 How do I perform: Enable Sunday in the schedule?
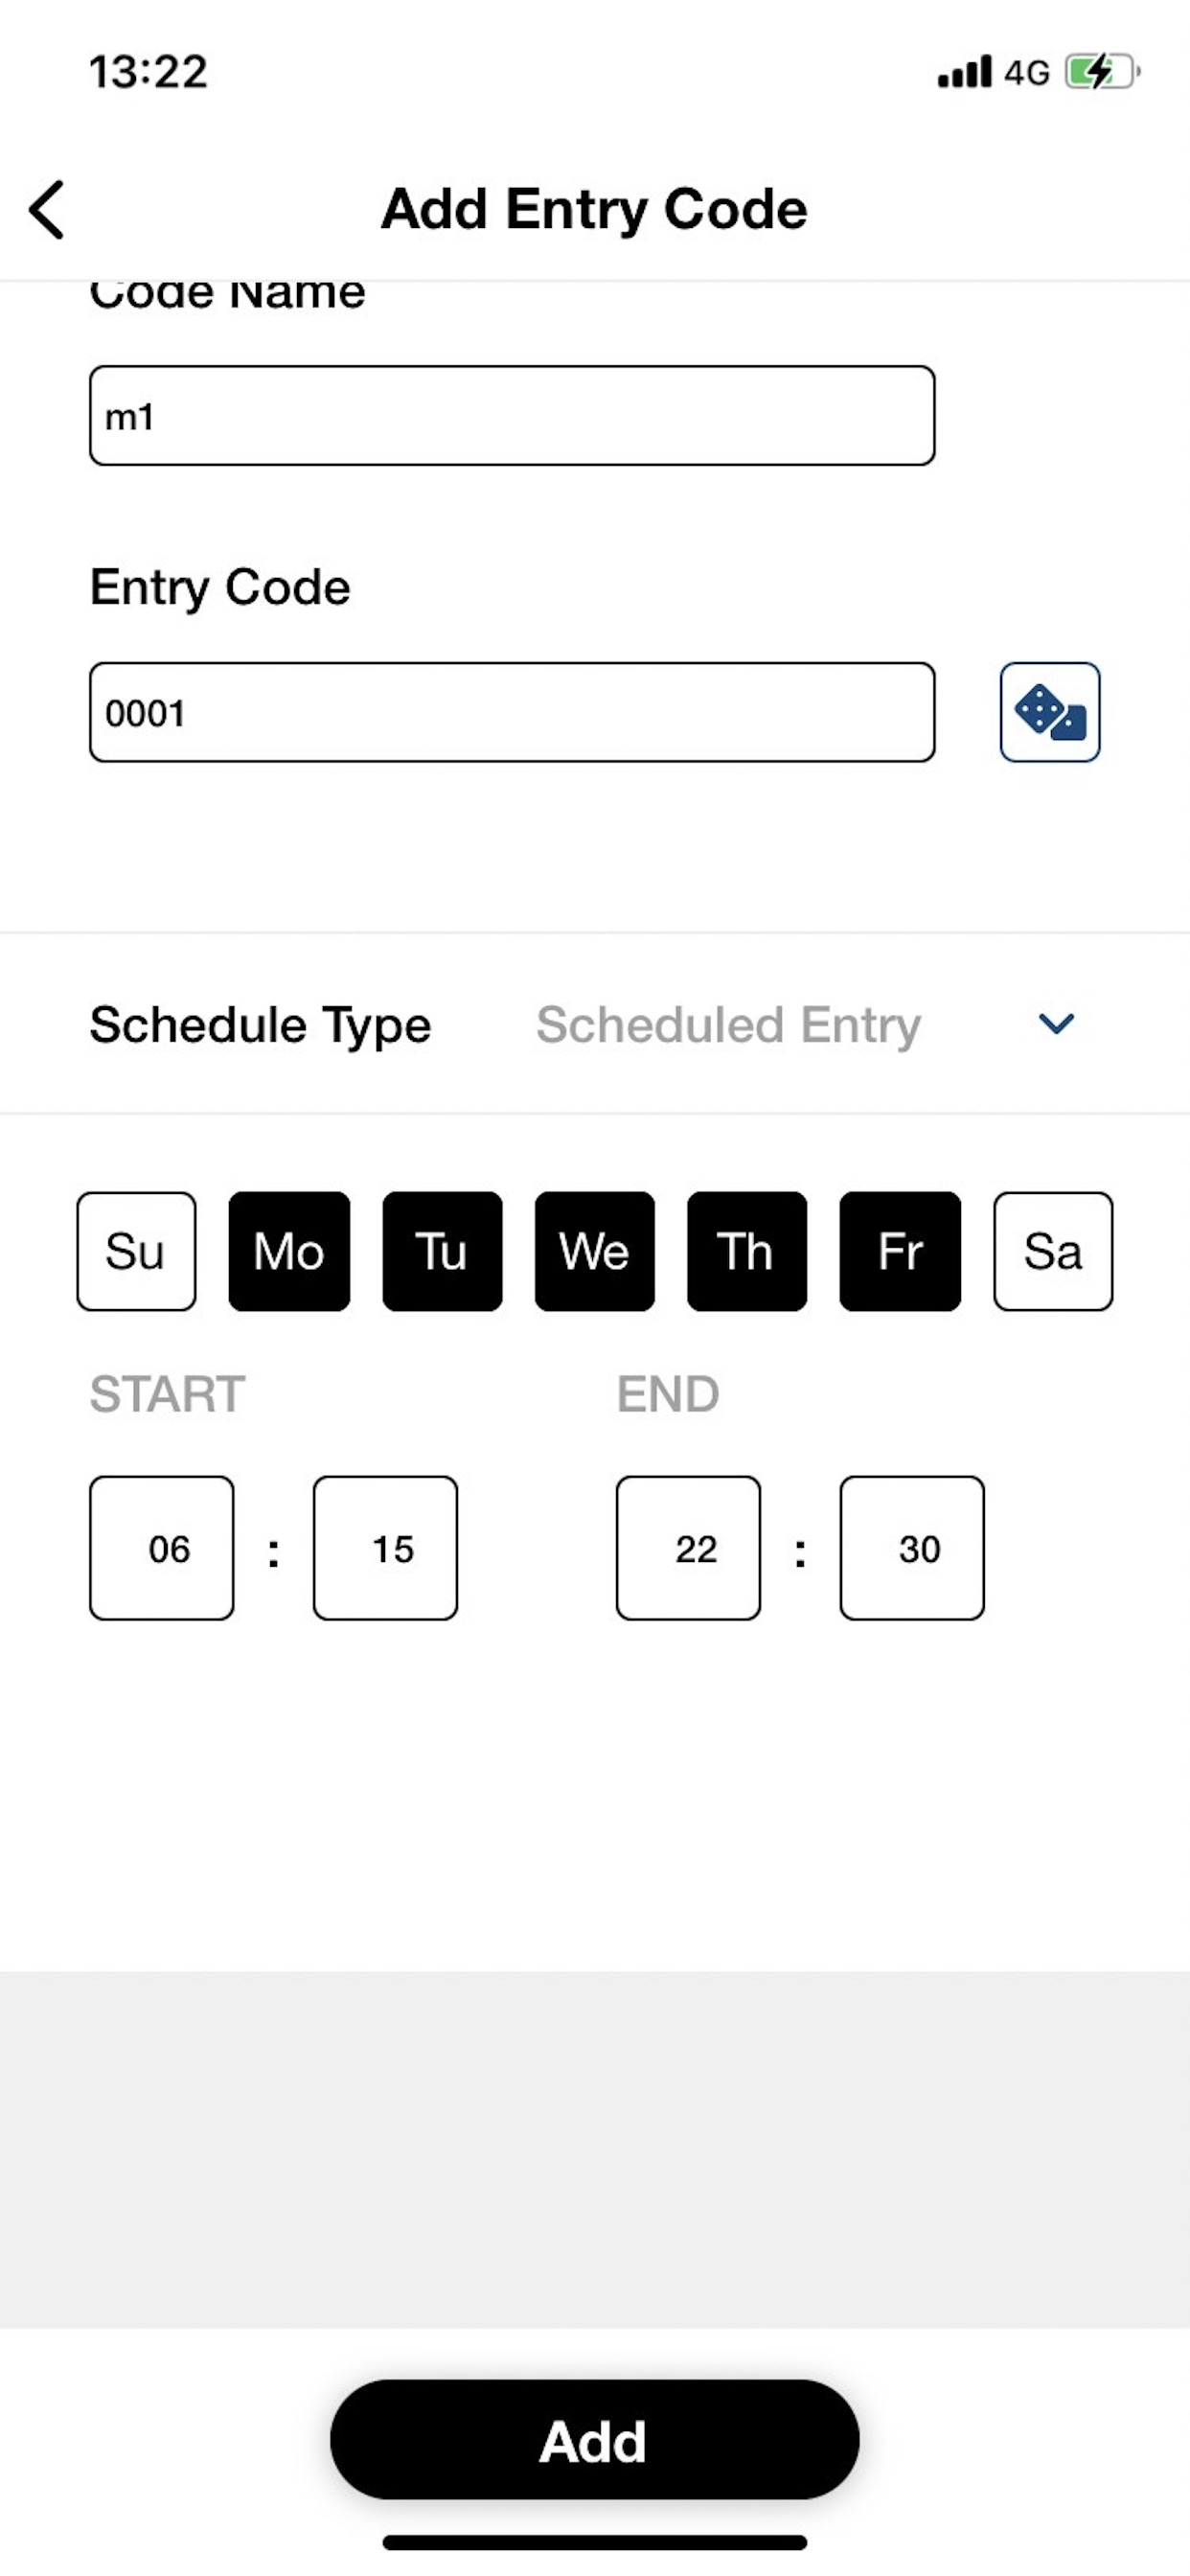(136, 1251)
